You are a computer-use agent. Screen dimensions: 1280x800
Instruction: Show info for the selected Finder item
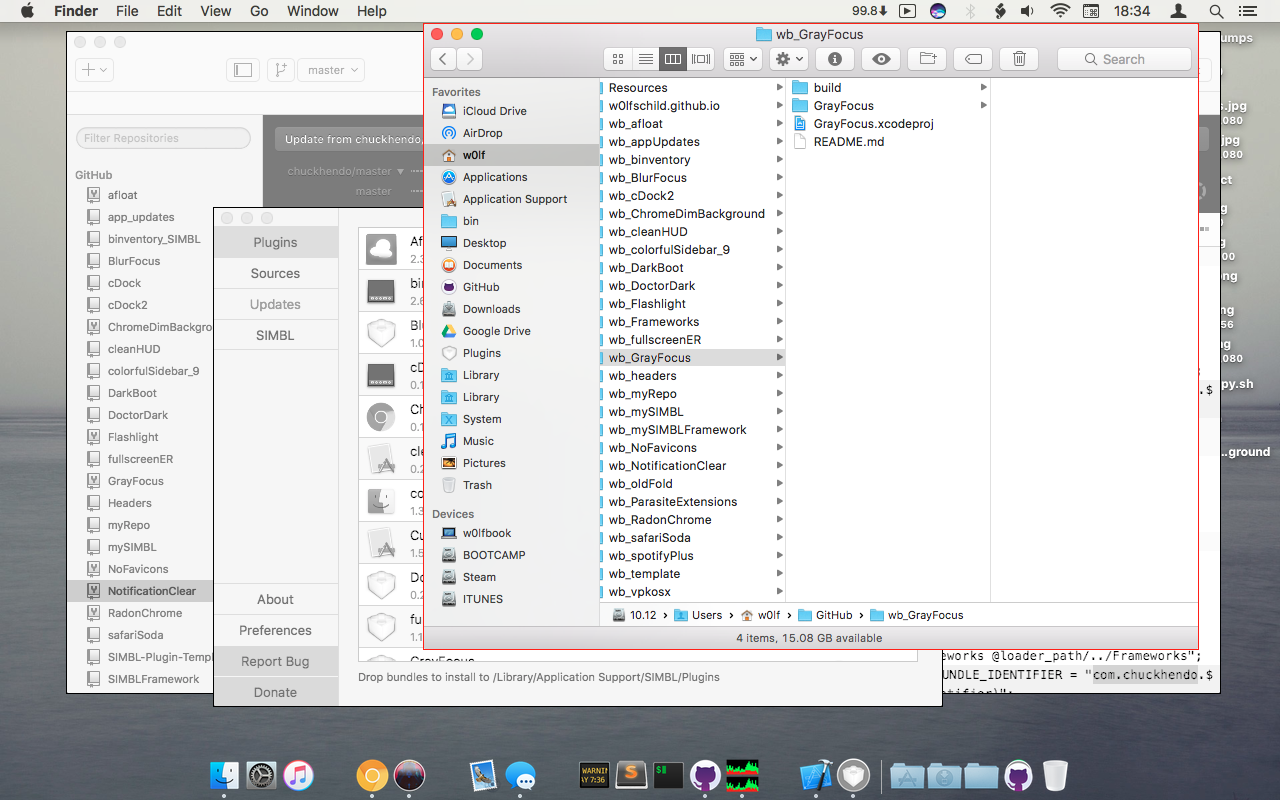835,59
